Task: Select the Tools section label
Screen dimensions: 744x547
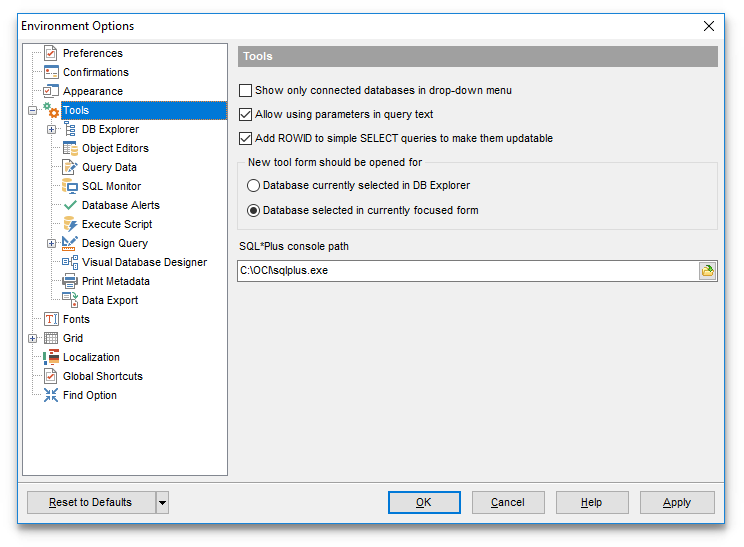Action: coord(76,110)
